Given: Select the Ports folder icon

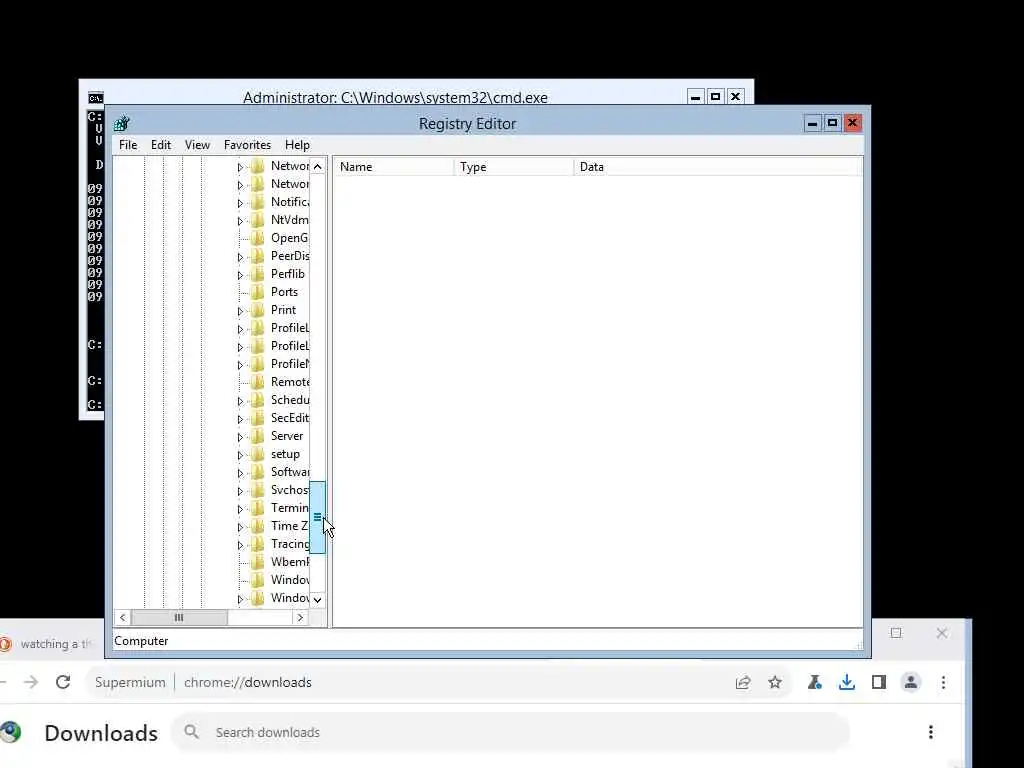Looking at the screenshot, I should point(258,292).
